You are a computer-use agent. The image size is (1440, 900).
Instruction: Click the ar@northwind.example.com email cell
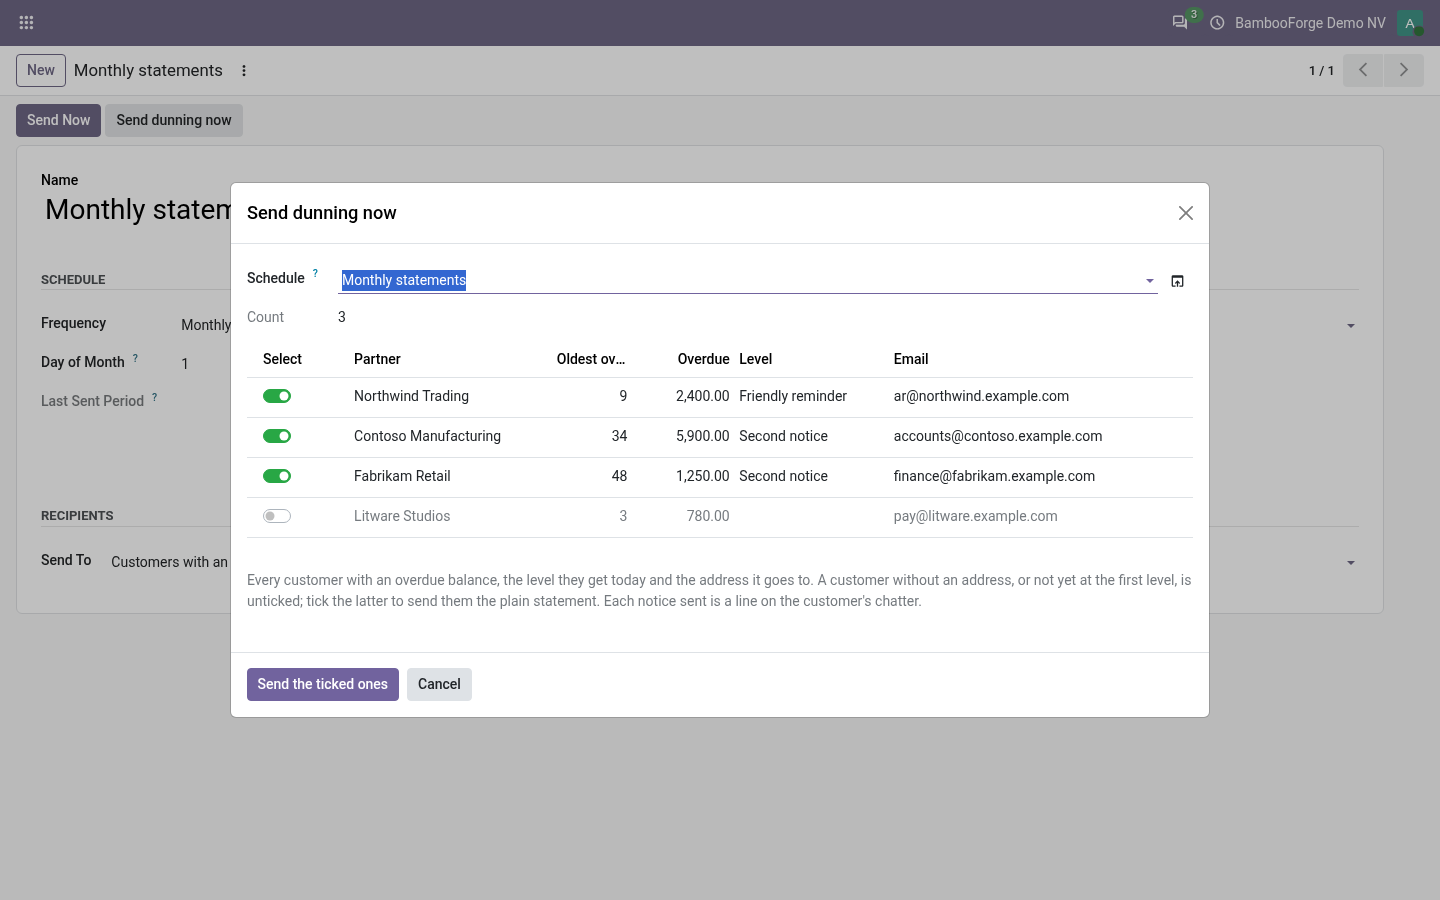click(x=981, y=396)
